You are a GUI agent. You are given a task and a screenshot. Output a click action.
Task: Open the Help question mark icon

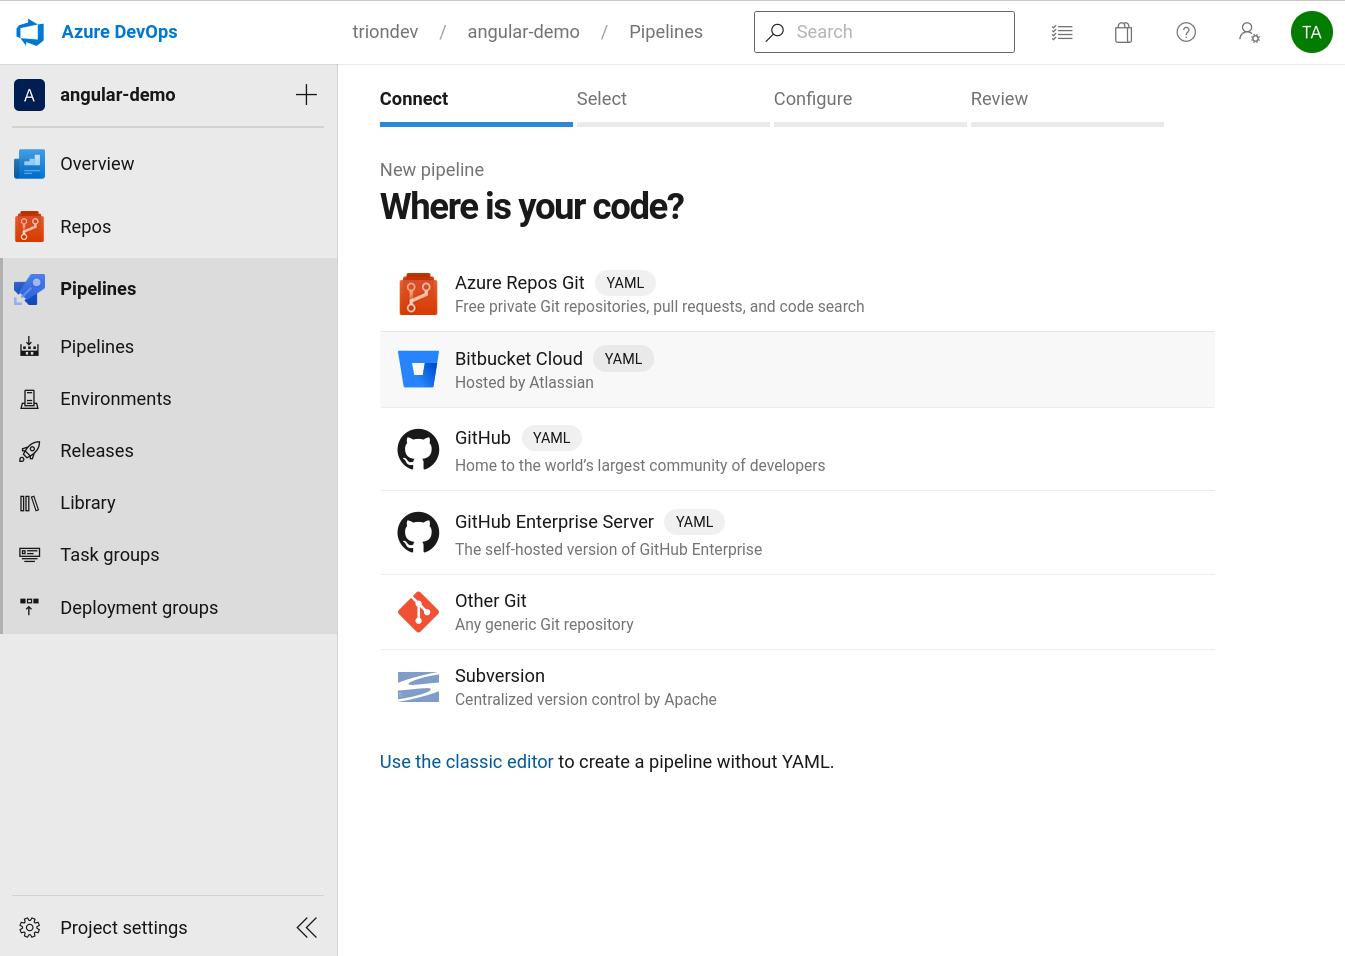pos(1186,32)
